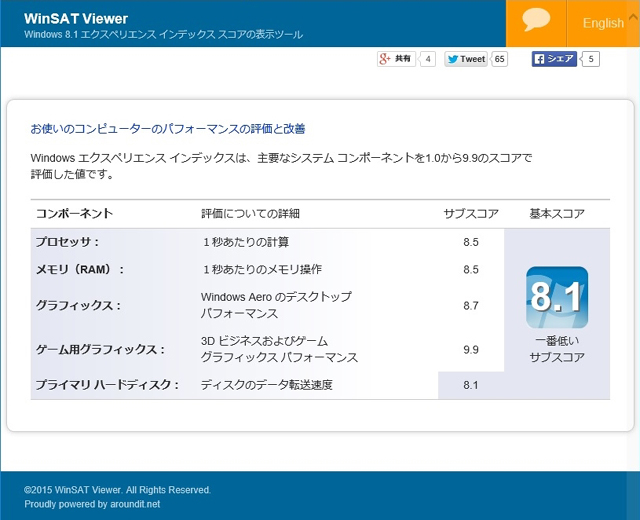Click the gaming graphics subscore 9.9
640x520 pixels.
(x=471, y=350)
